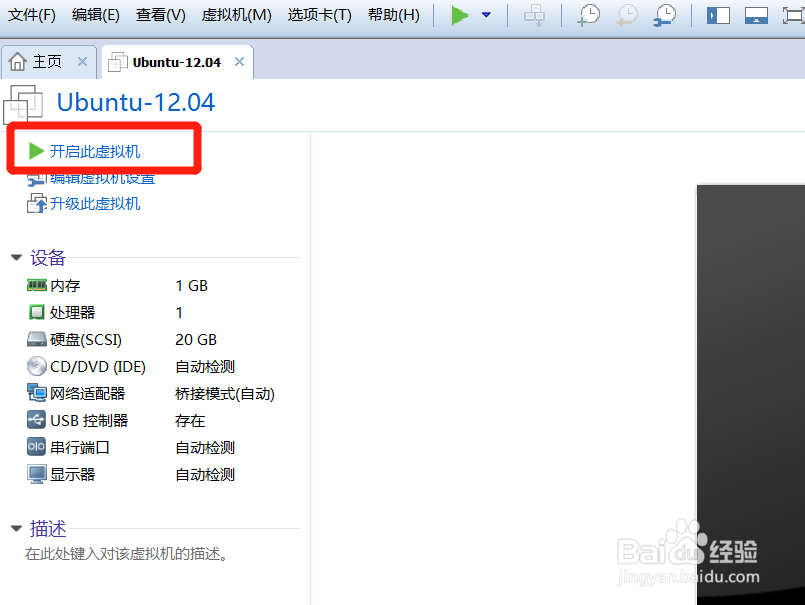Image resolution: width=805 pixels, height=605 pixels.
Task: Switch to the 主页 tab
Action: (x=48, y=62)
